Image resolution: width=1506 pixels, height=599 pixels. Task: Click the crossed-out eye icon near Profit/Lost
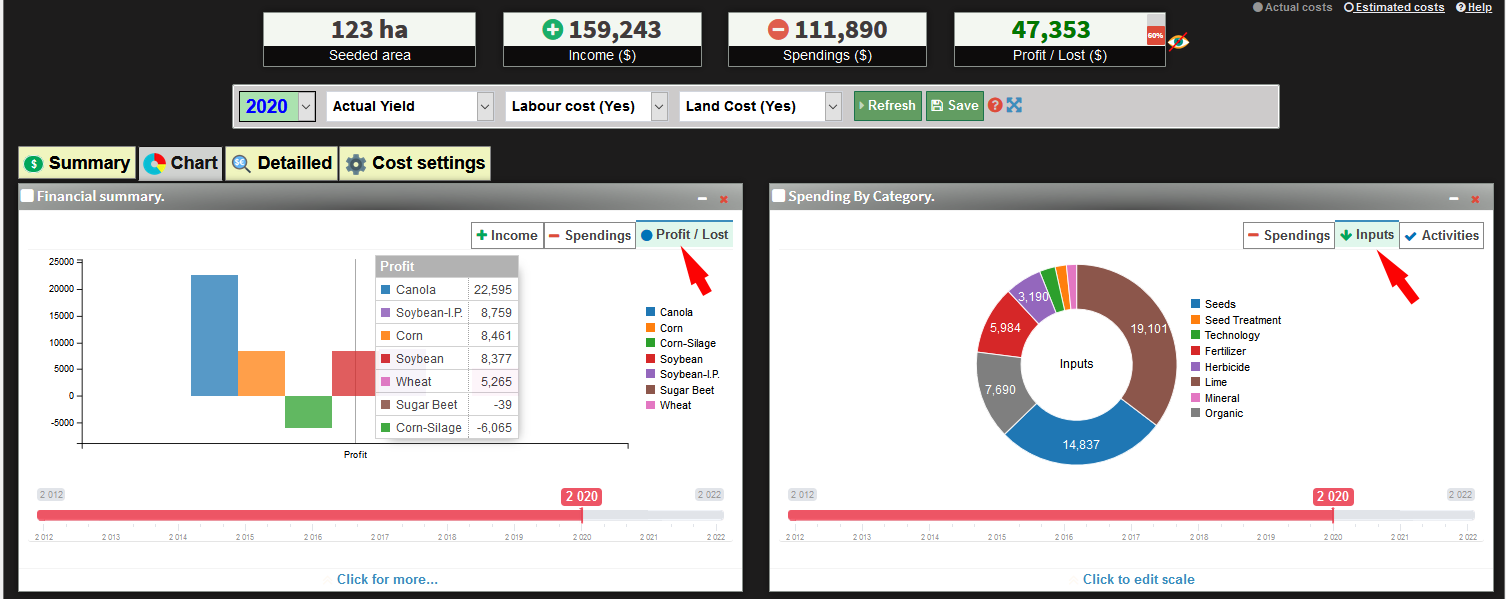click(x=1180, y=43)
